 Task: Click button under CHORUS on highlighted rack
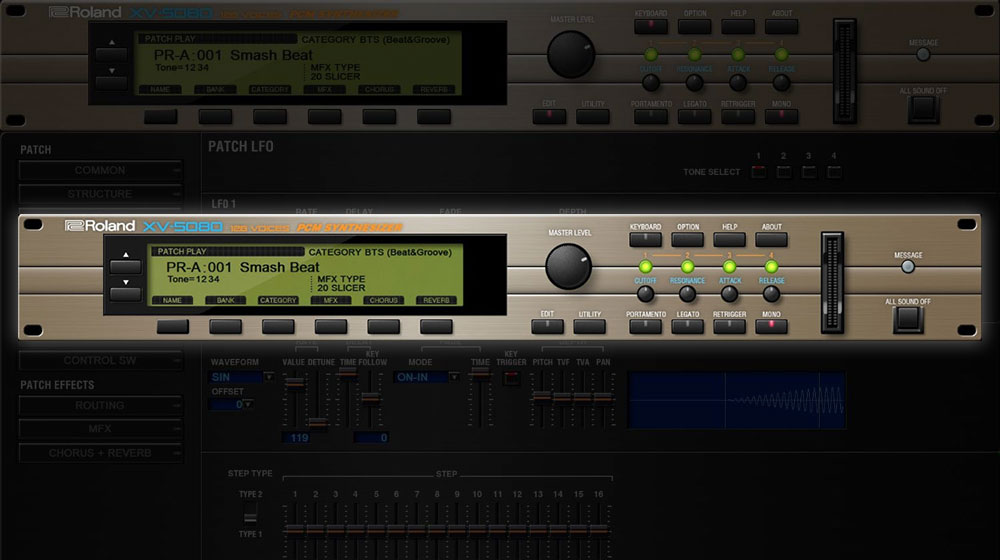click(383, 327)
